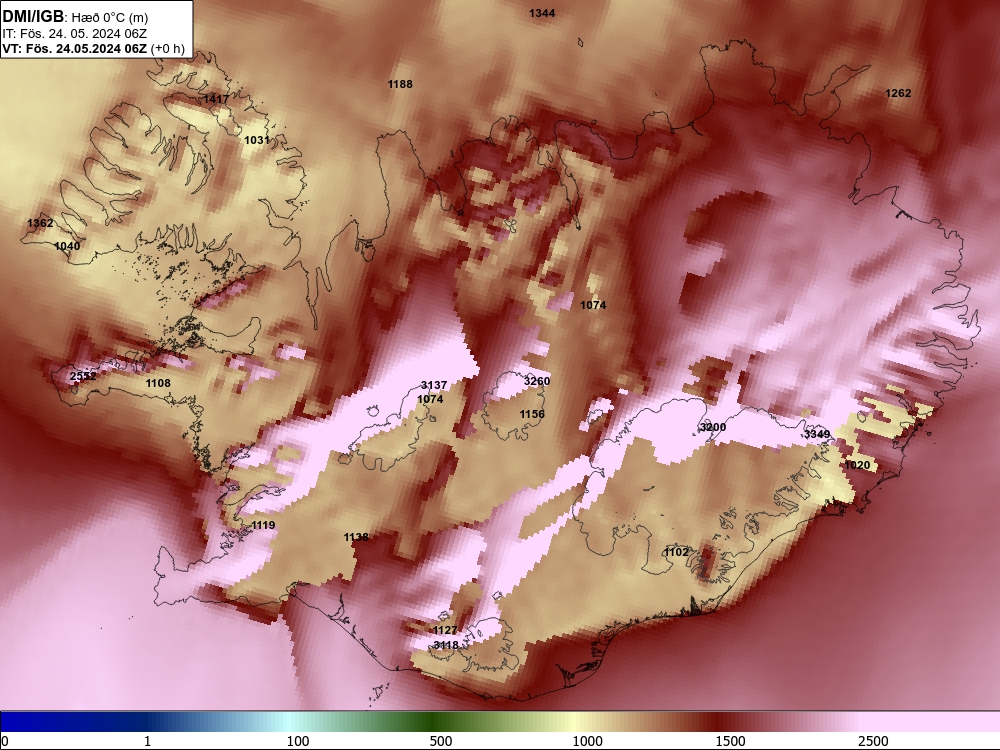1000x750 pixels.
Task: Click the 1031 map value
Action: tap(257, 140)
